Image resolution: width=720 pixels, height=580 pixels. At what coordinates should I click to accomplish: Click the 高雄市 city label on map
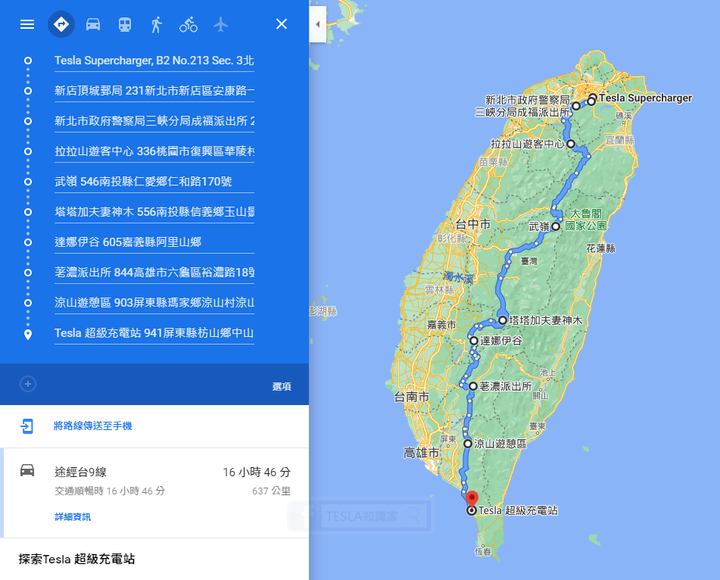click(421, 453)
